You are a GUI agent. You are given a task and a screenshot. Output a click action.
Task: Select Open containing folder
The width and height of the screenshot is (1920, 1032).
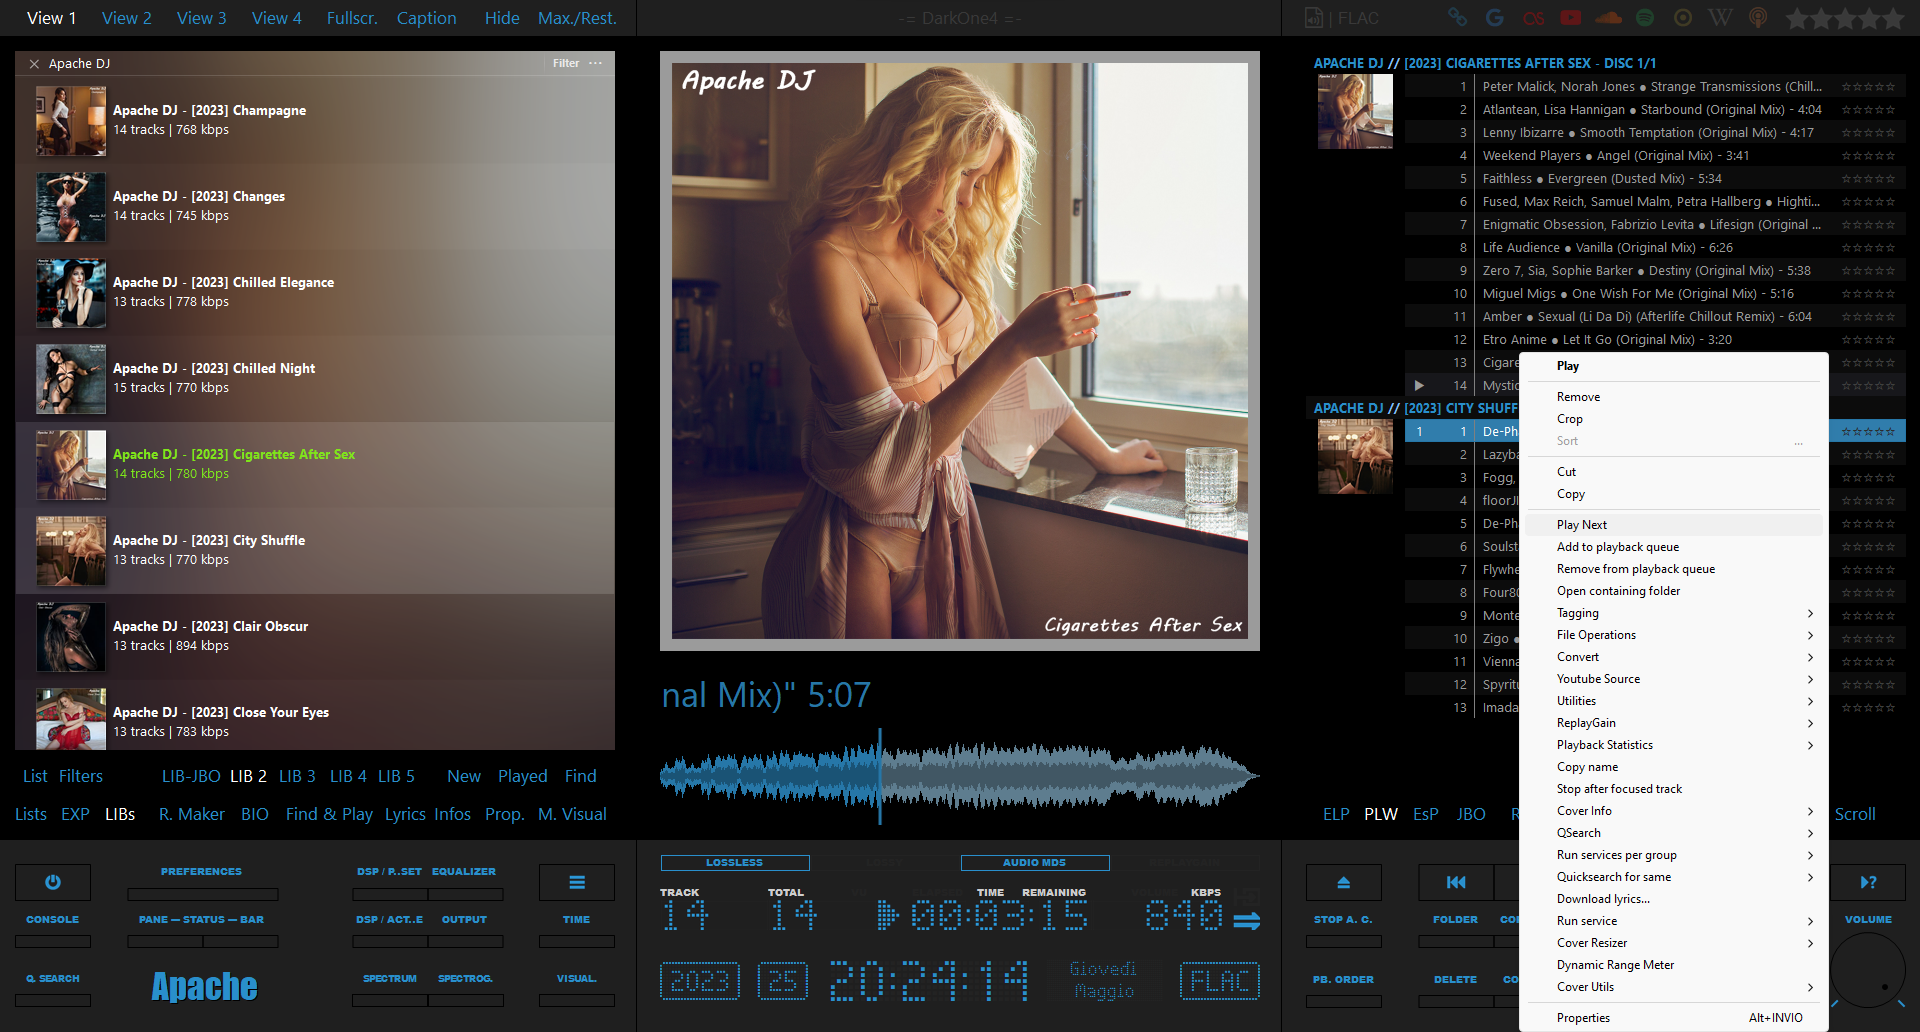click(x=1673, y=591)
